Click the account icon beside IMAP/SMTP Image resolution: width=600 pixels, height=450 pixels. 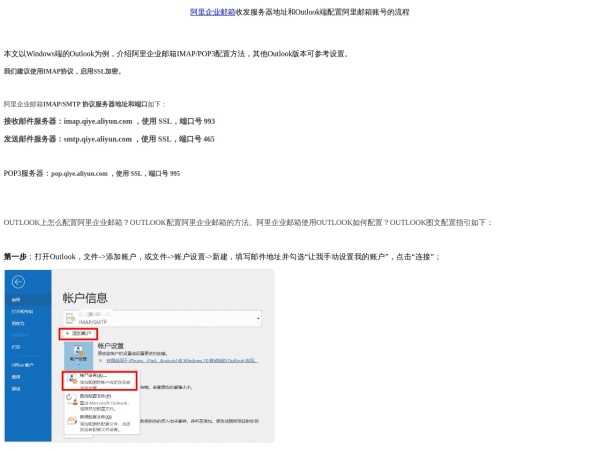coord(70,318)
